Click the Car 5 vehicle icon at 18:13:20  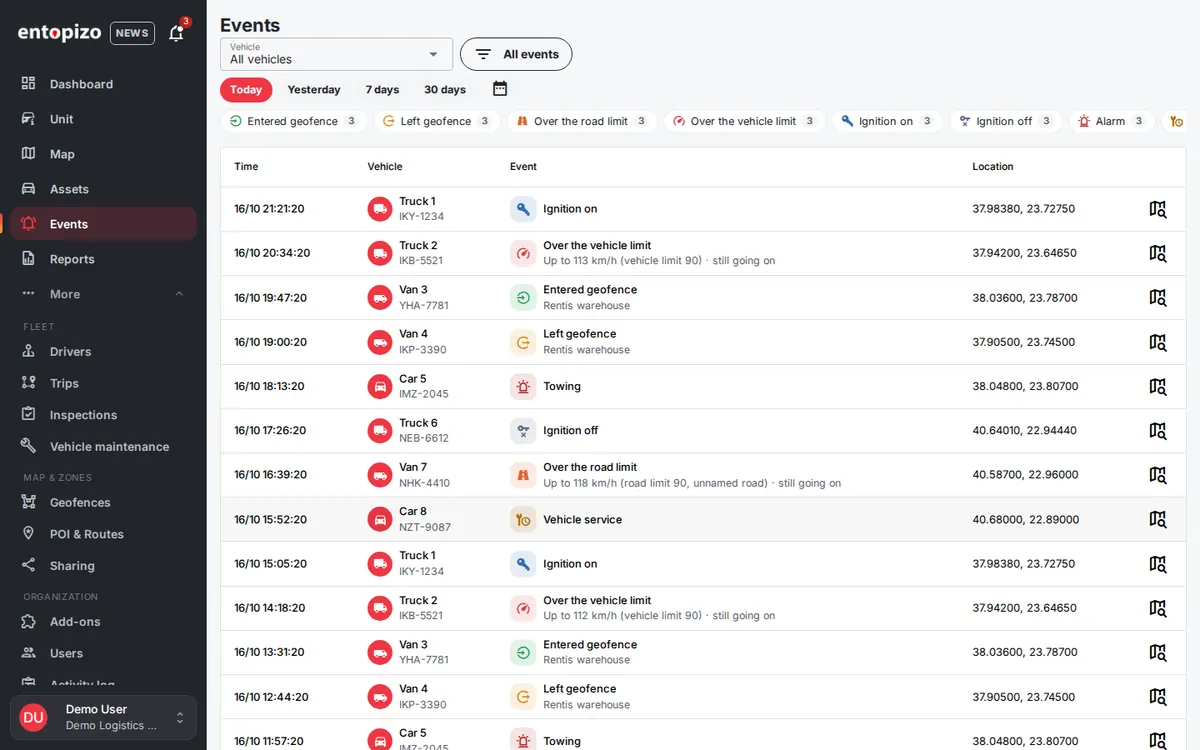[x=380, y=386]
